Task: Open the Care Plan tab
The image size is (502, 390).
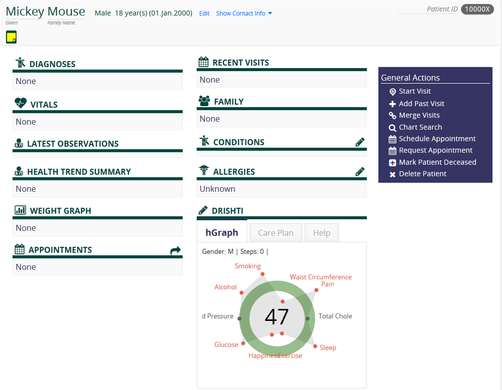Action: coord(276,233)
